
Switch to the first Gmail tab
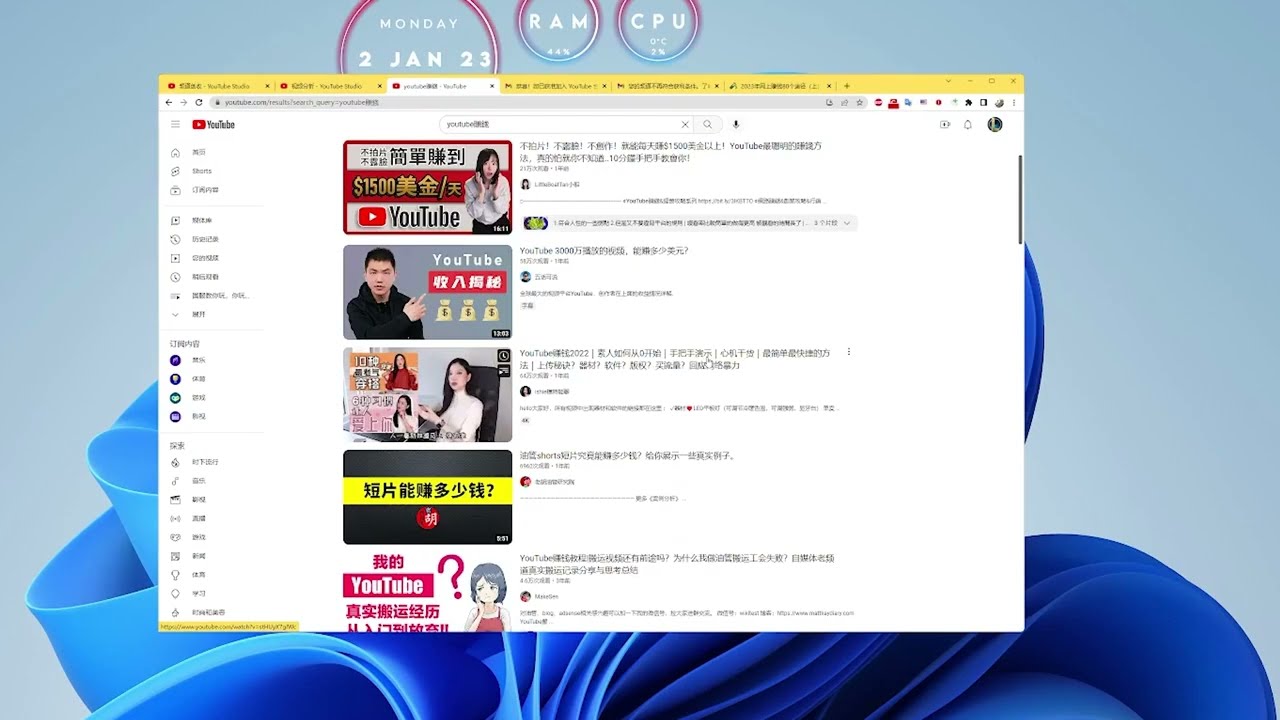(554, 86)
